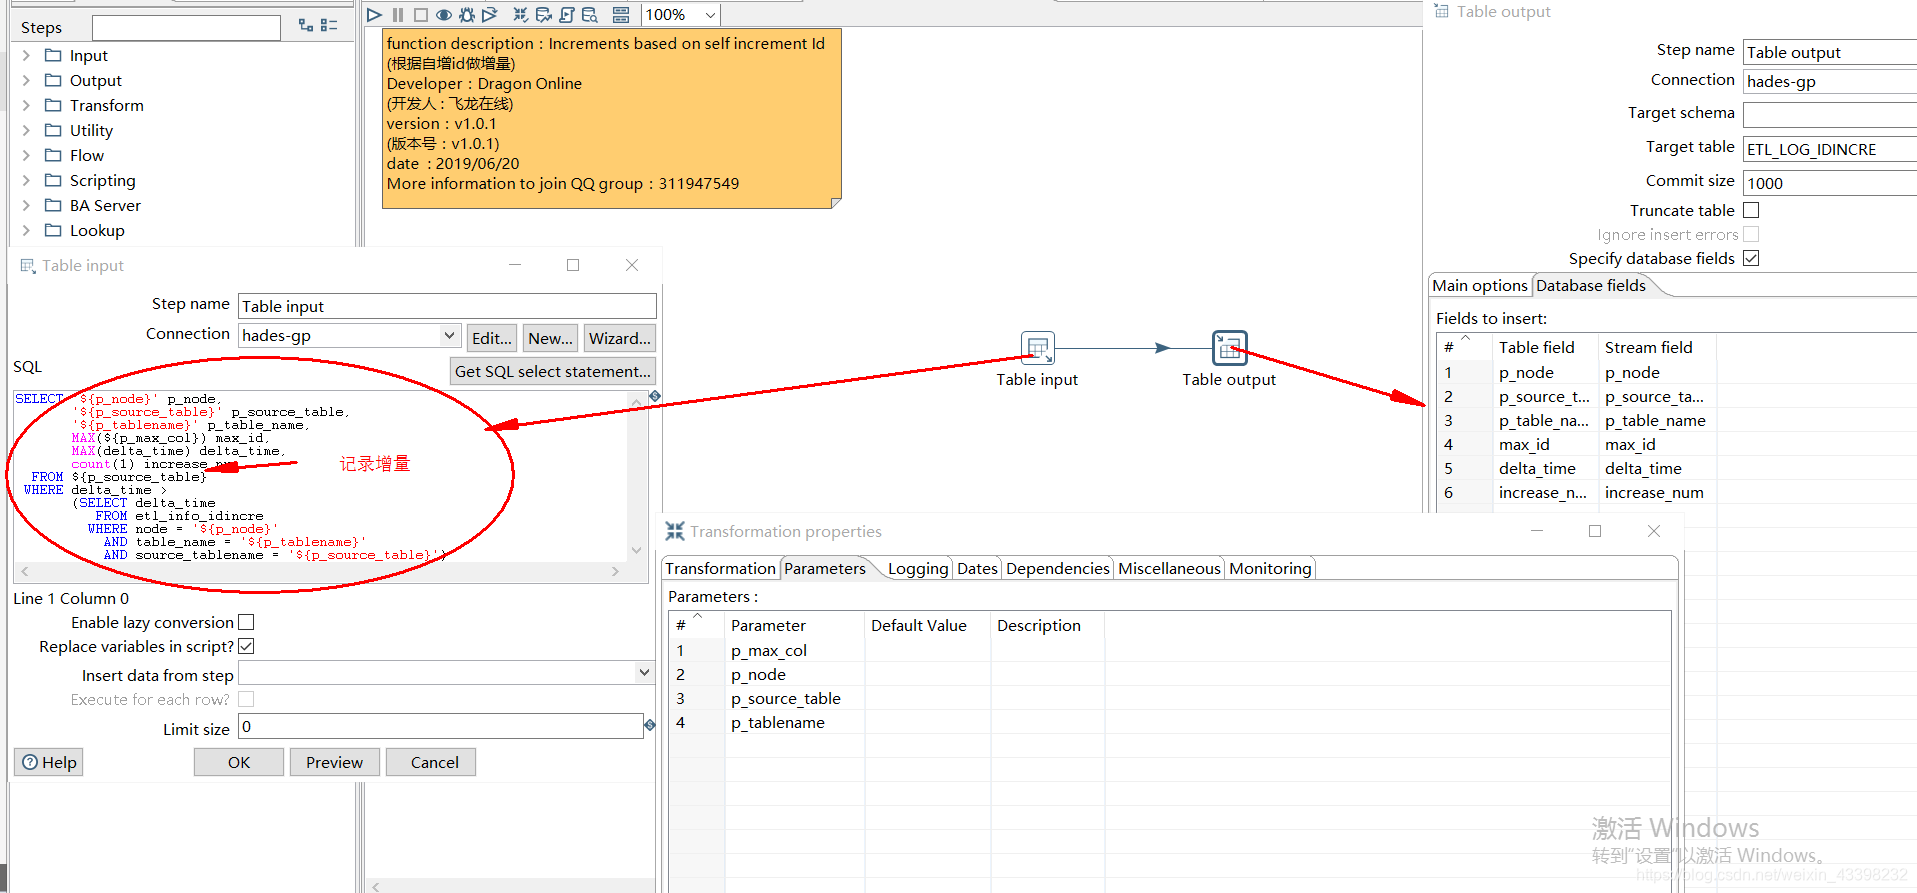Run the transformation with the play icon

374,15
